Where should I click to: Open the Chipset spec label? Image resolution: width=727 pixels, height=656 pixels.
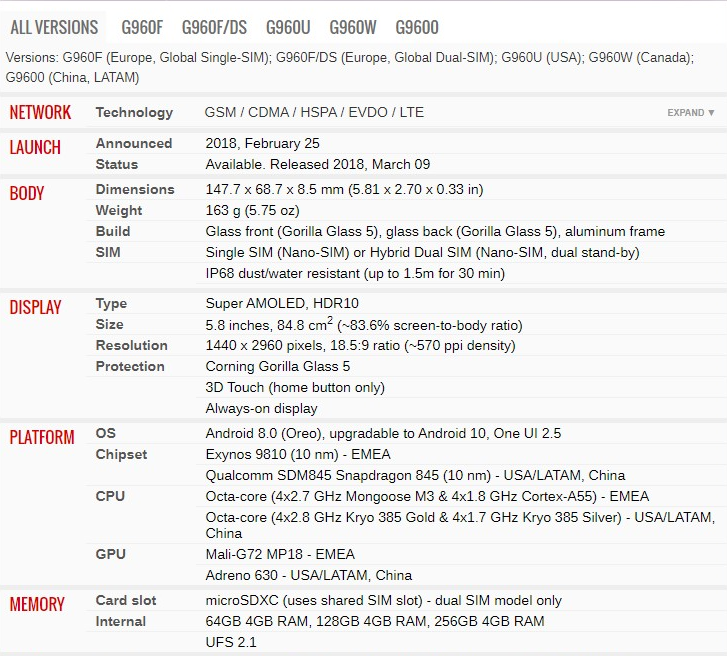click(121, 454)
